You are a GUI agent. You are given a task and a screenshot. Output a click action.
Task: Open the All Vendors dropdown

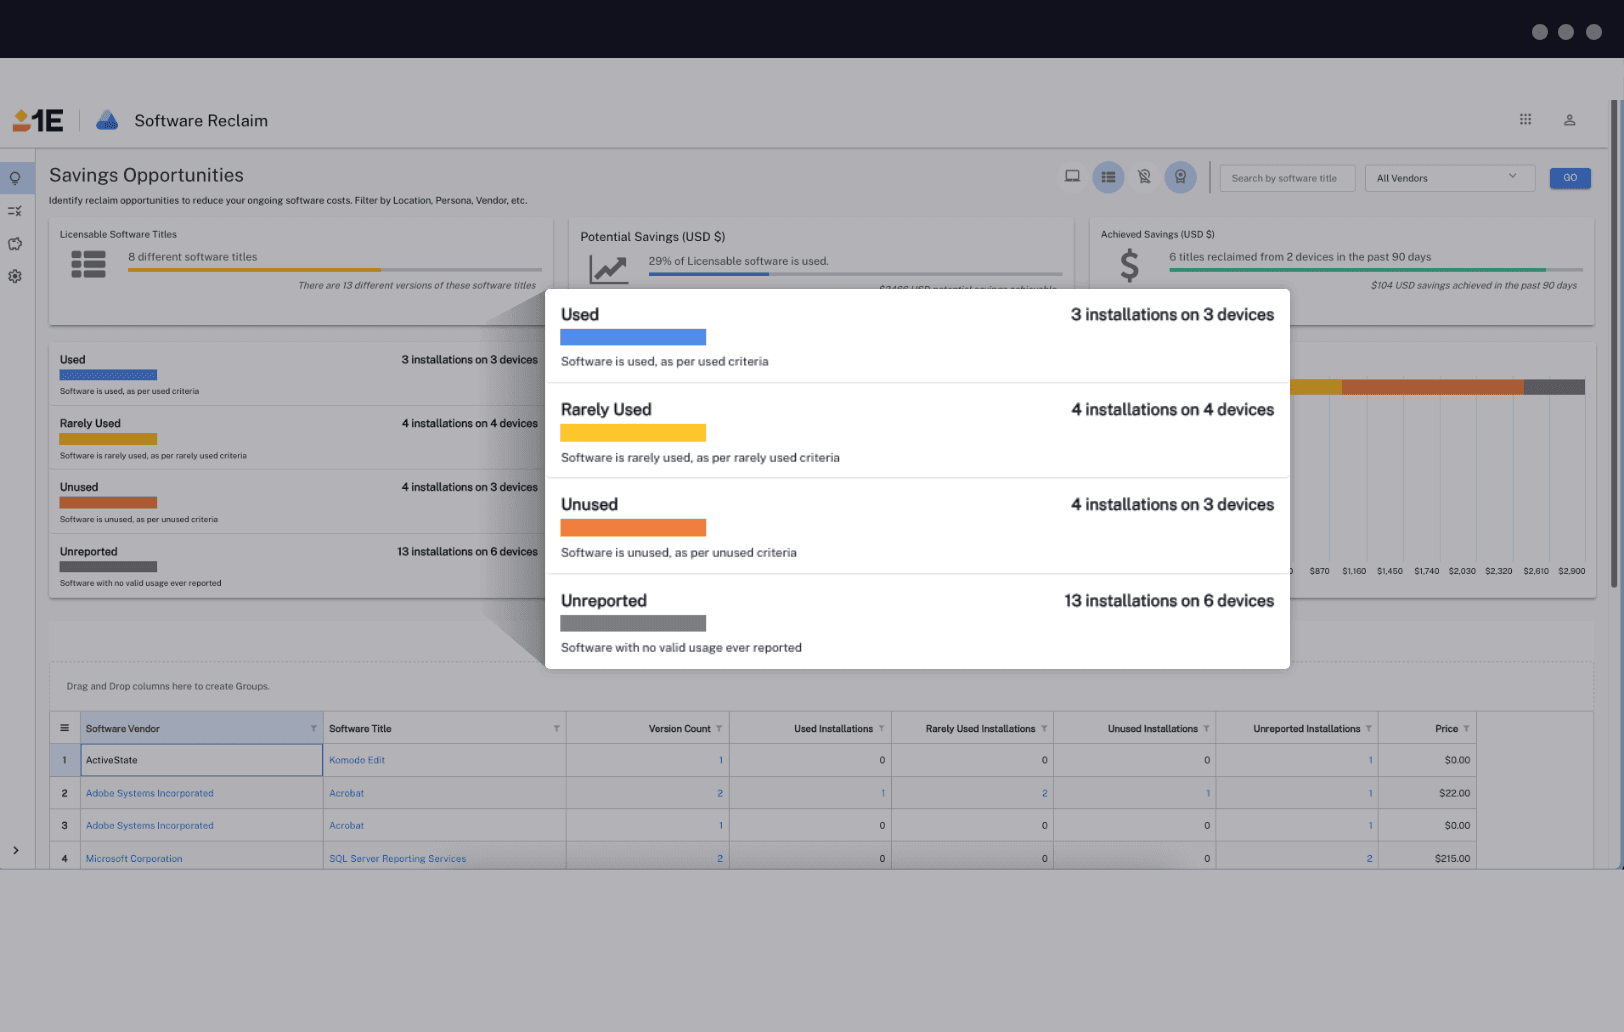point(1448,178)
